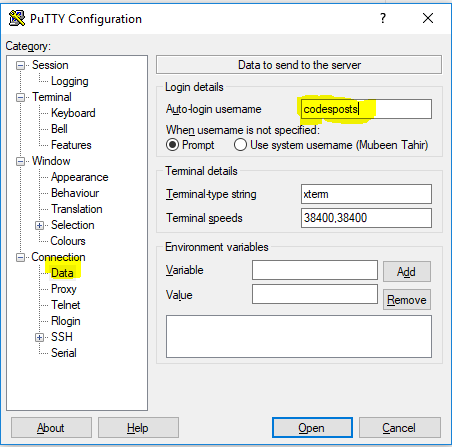Click the Auto-login username field
Image resolution: width=452 pixels, height=447 pixels.
tap(366, 109)
